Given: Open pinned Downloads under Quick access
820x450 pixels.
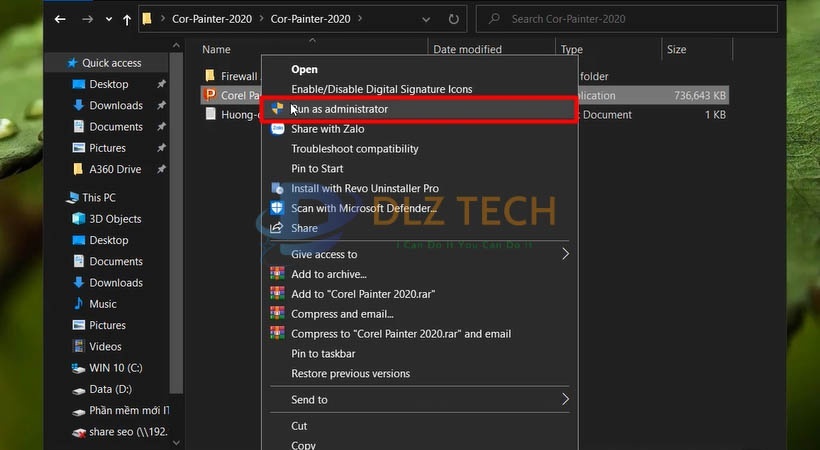Looking at the screenshot, I should tap(116, 105).
